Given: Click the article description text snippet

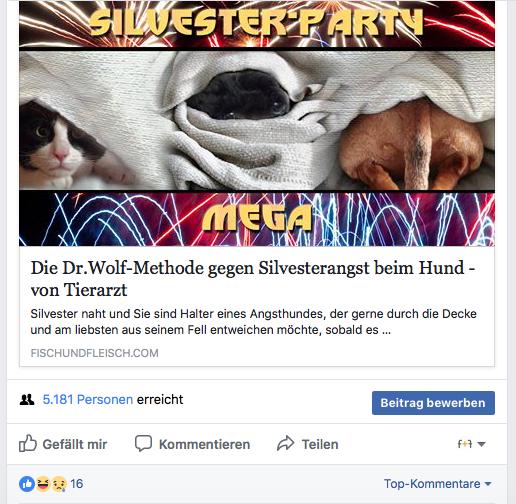Looking at the screenshot, I should pyautogui.click(x=253, y=322).
